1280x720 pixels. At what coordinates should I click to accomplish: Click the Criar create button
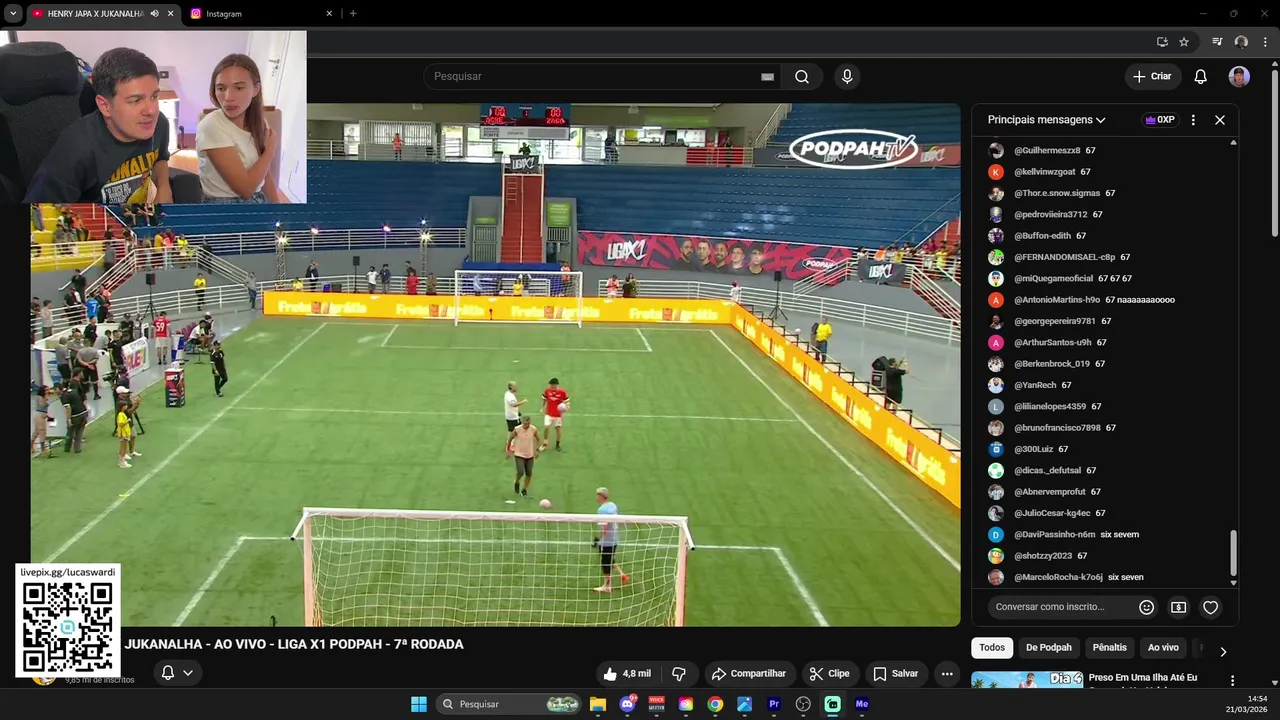pyautogui.click(x=1152, y=77)
